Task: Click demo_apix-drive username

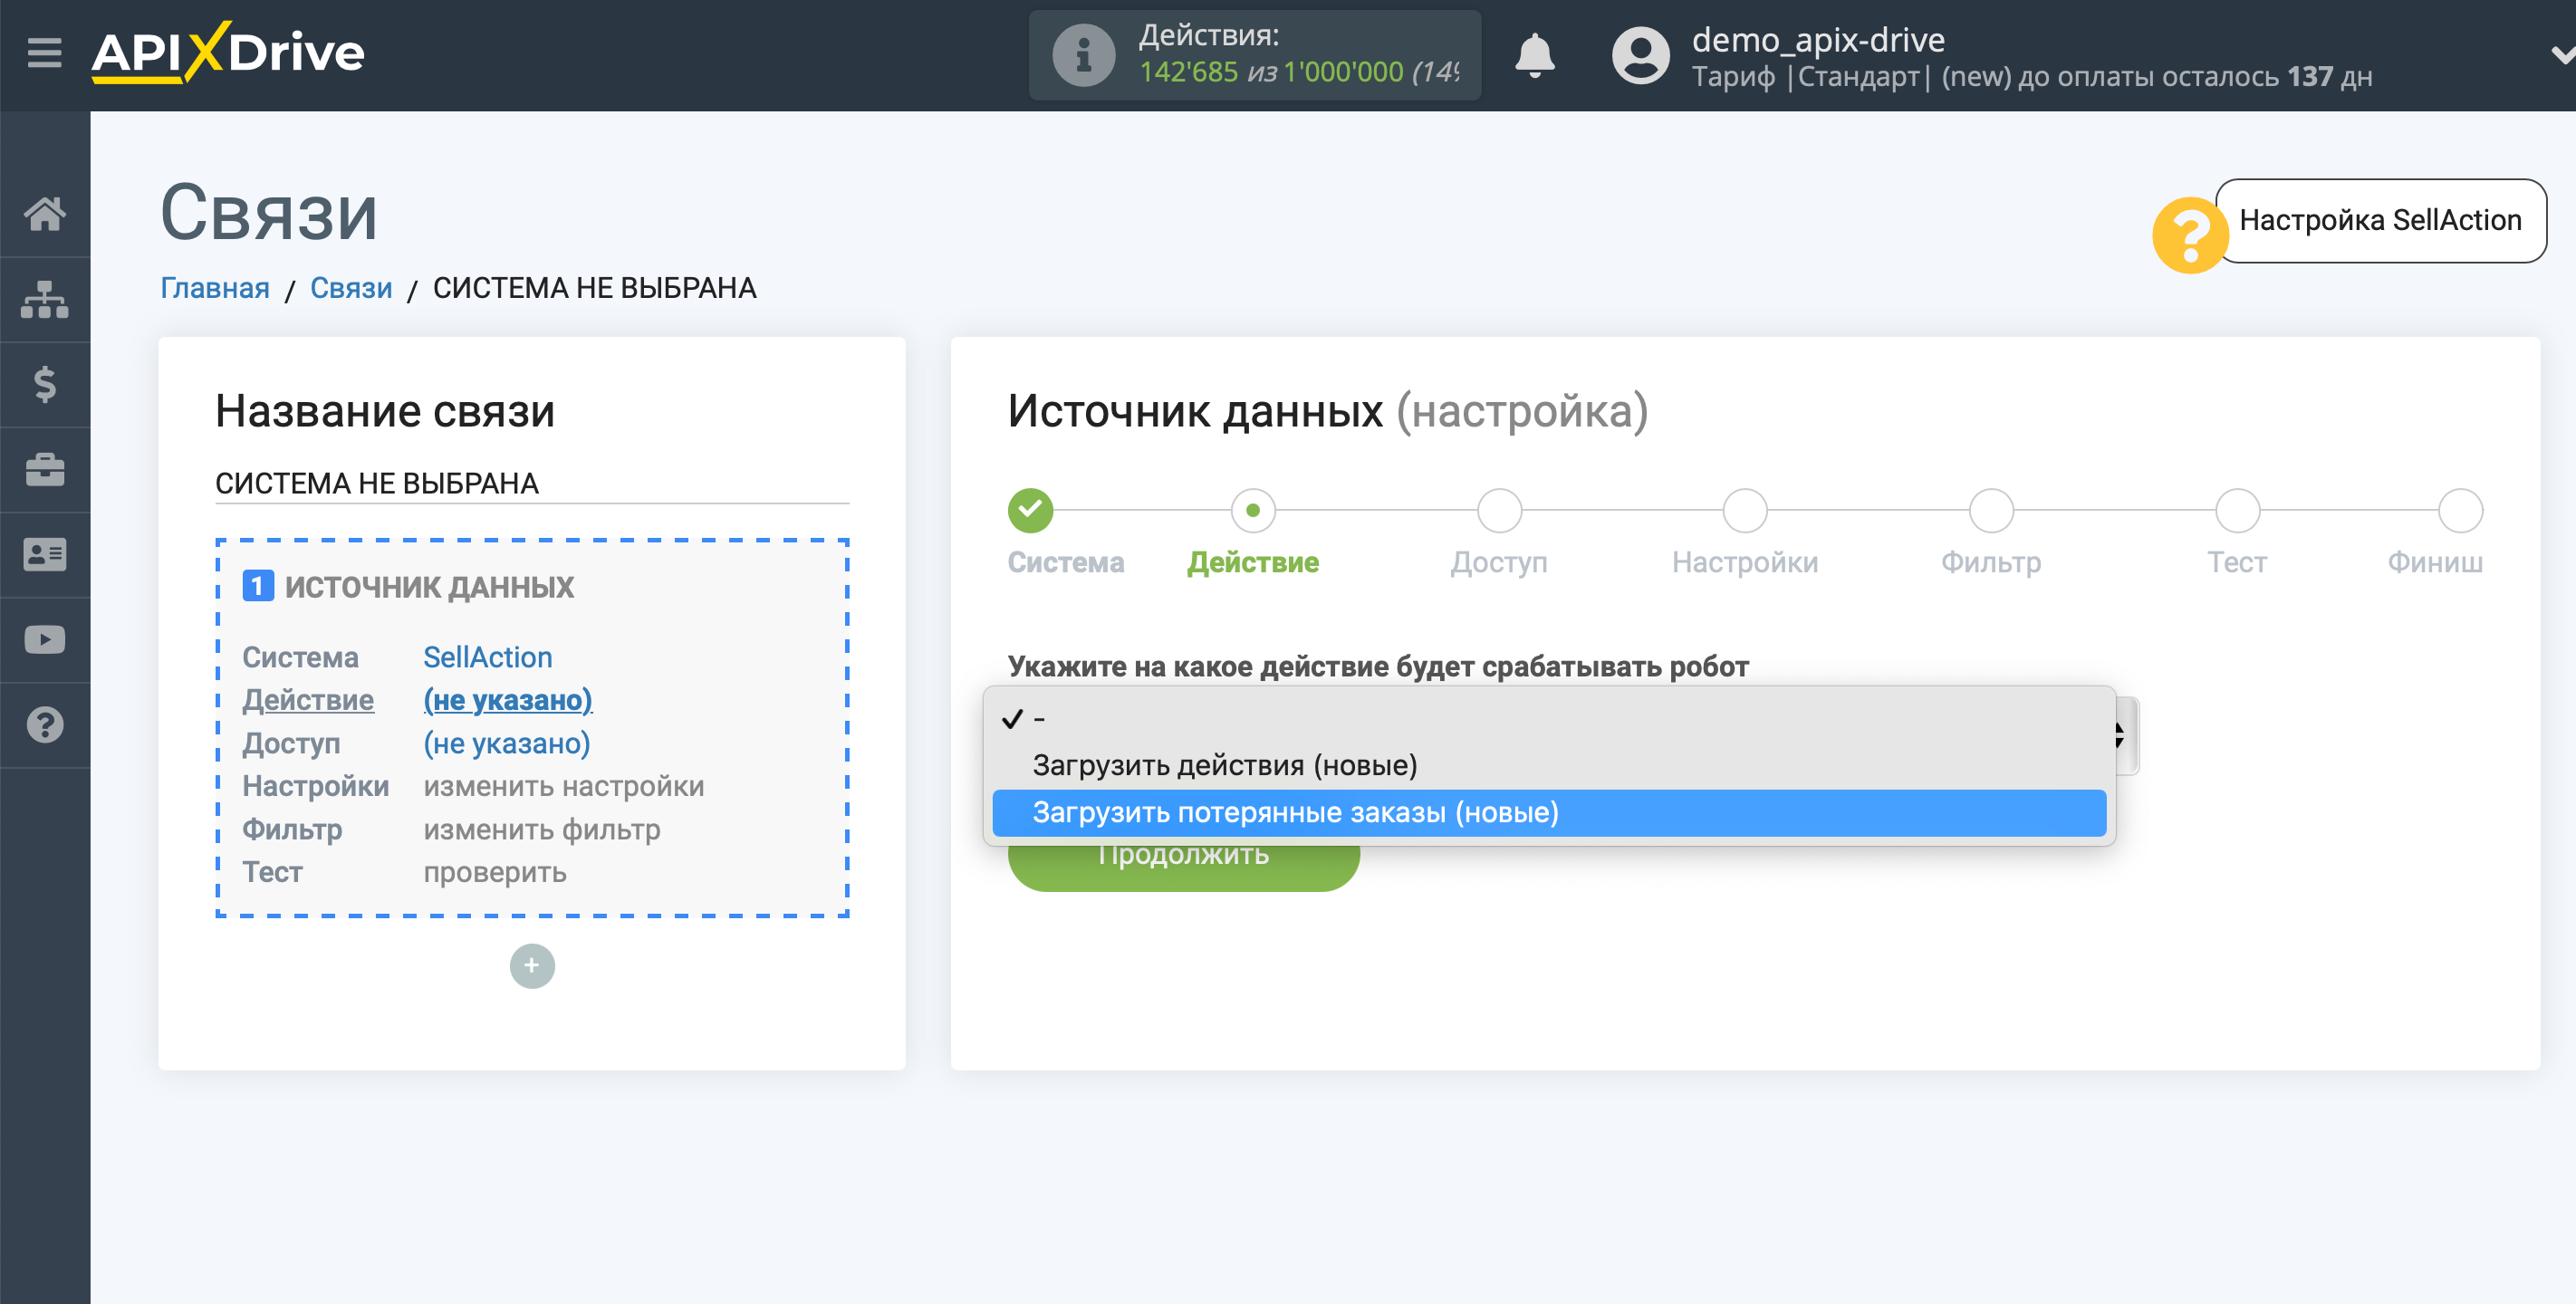Action: [x=1818, y=40]
